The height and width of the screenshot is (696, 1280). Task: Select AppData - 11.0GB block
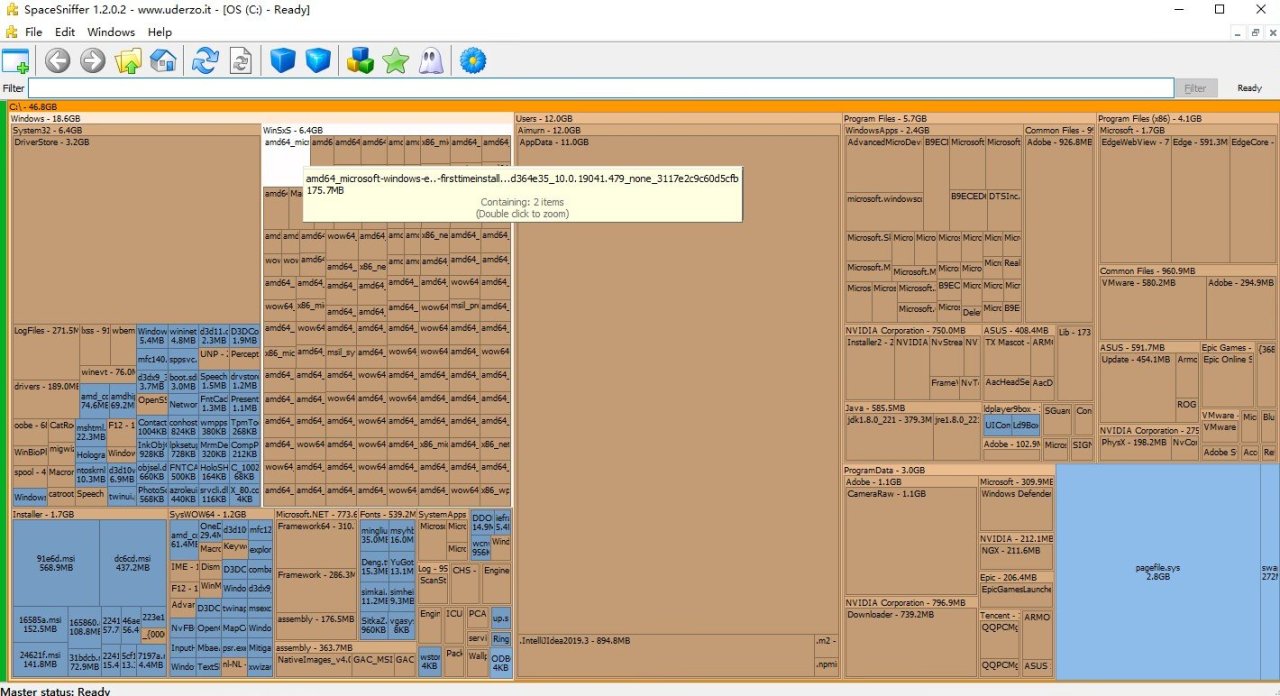coord(678,384)
